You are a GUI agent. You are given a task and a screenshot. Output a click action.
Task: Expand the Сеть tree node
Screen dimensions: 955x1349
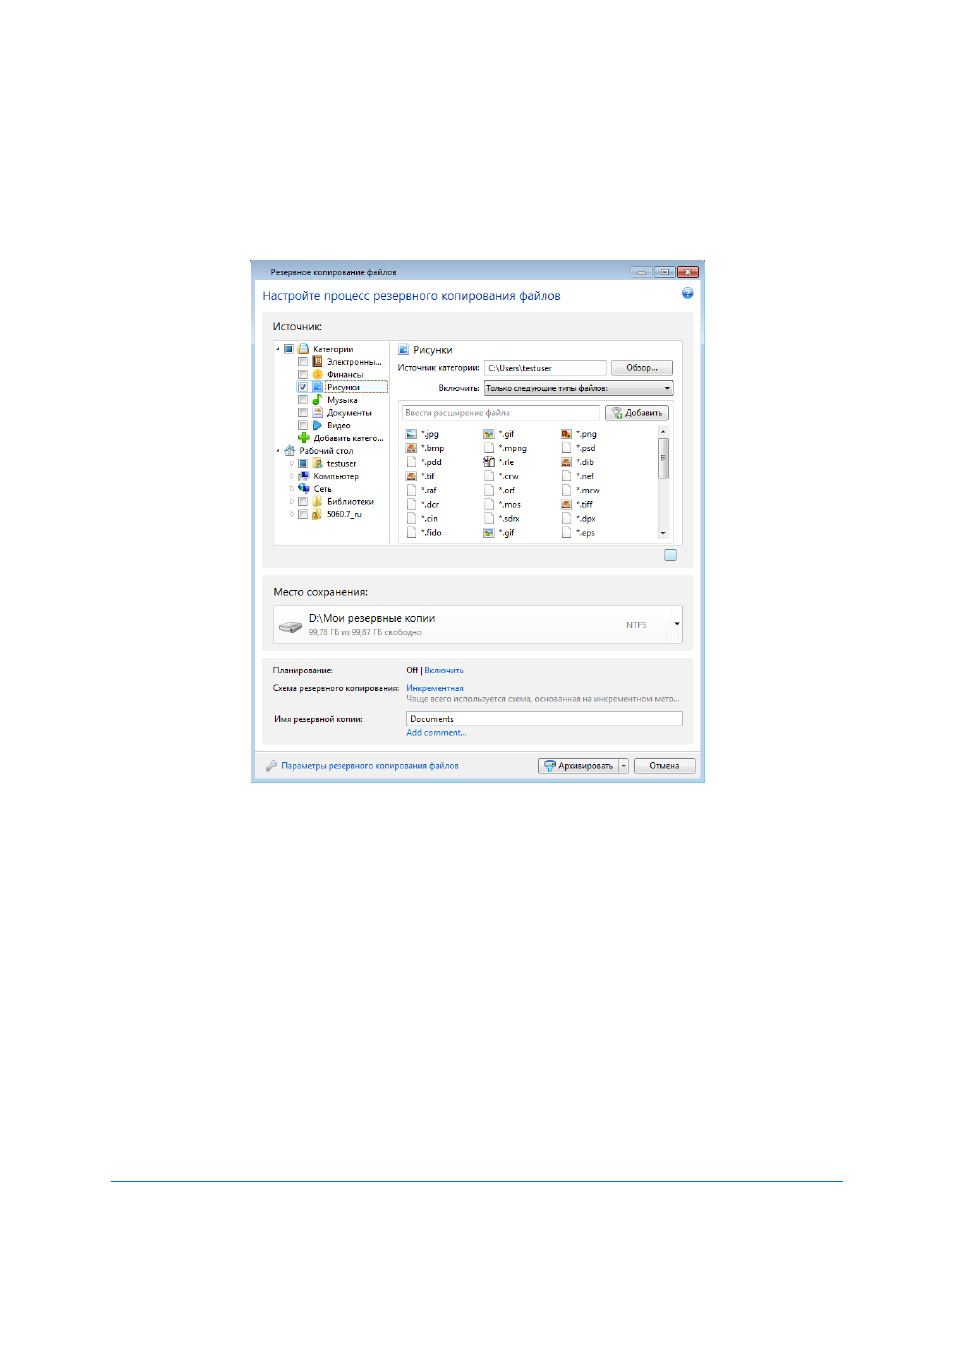[292, 489]
